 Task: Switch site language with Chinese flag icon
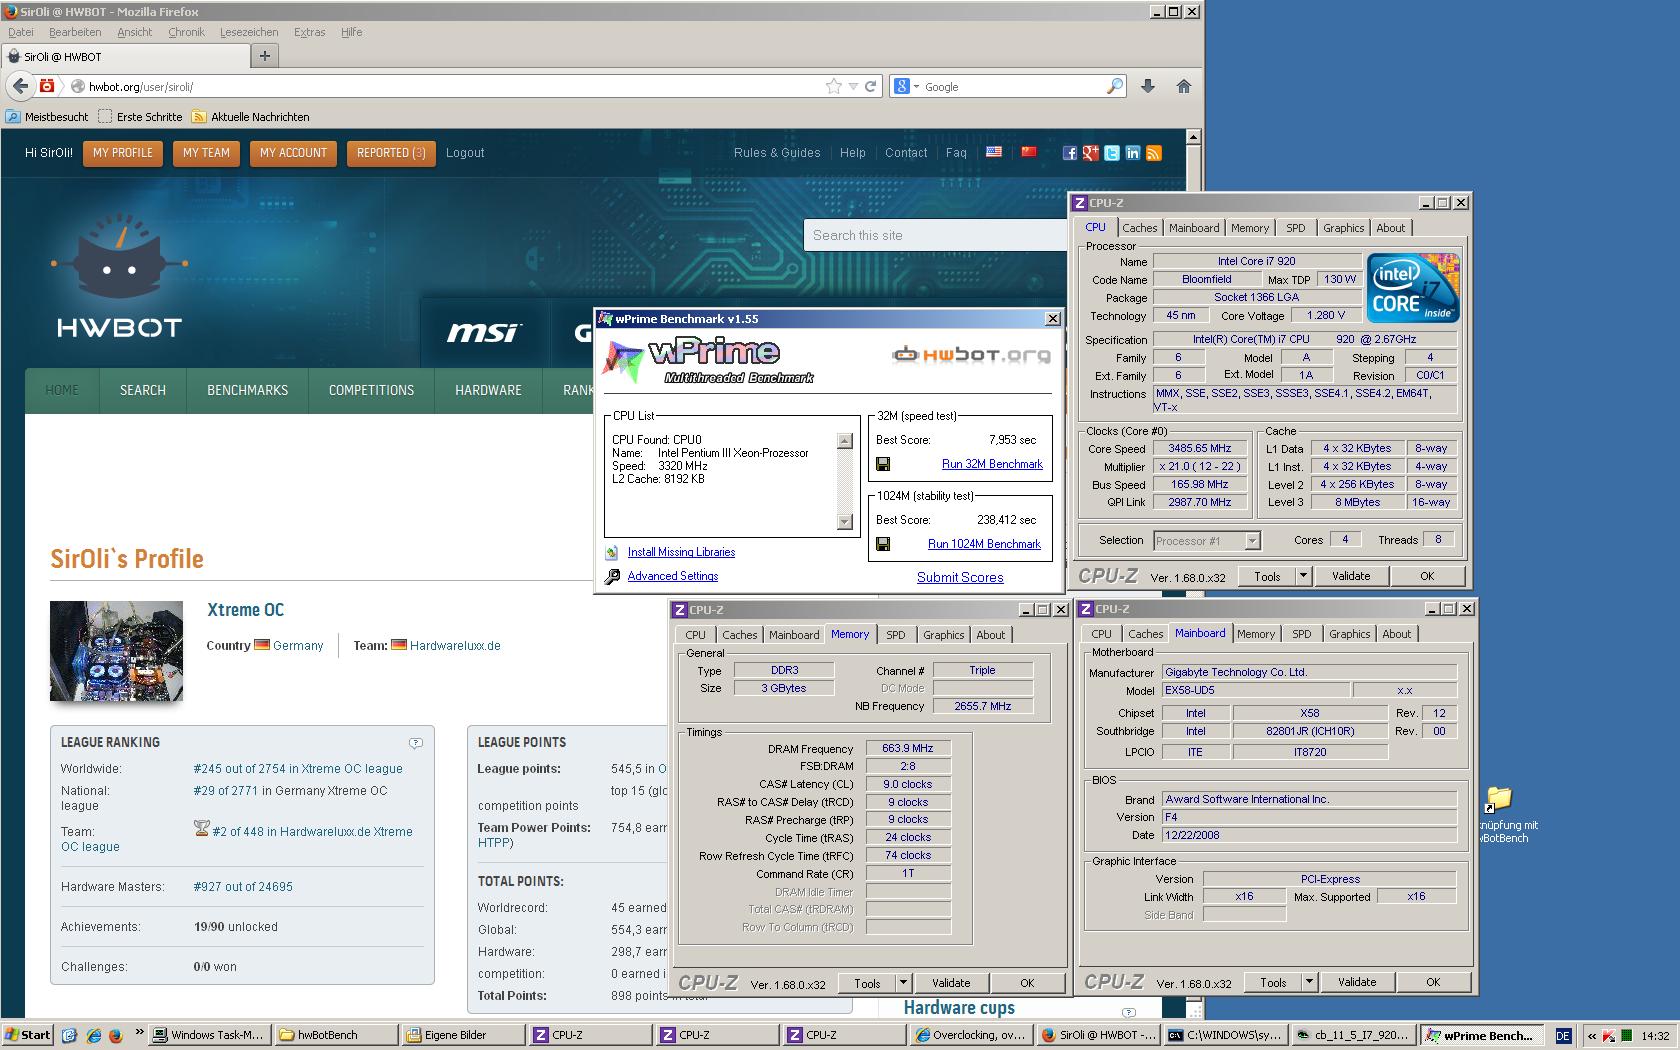tap(1029, 152)
